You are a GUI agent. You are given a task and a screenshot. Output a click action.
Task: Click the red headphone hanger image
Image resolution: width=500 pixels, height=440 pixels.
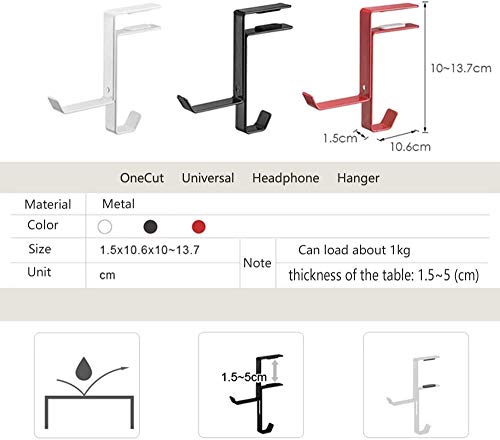pyautogui.click(x=360, y=68)
